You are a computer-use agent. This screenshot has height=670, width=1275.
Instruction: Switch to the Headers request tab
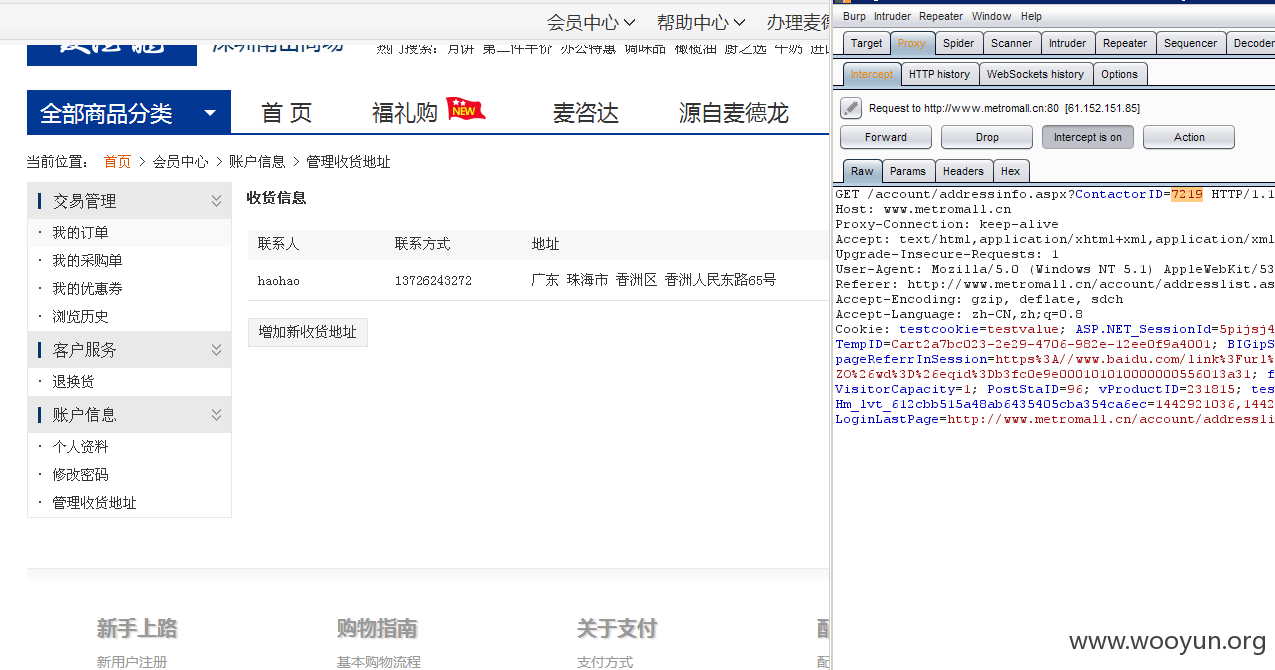click(x=963, y=171)
